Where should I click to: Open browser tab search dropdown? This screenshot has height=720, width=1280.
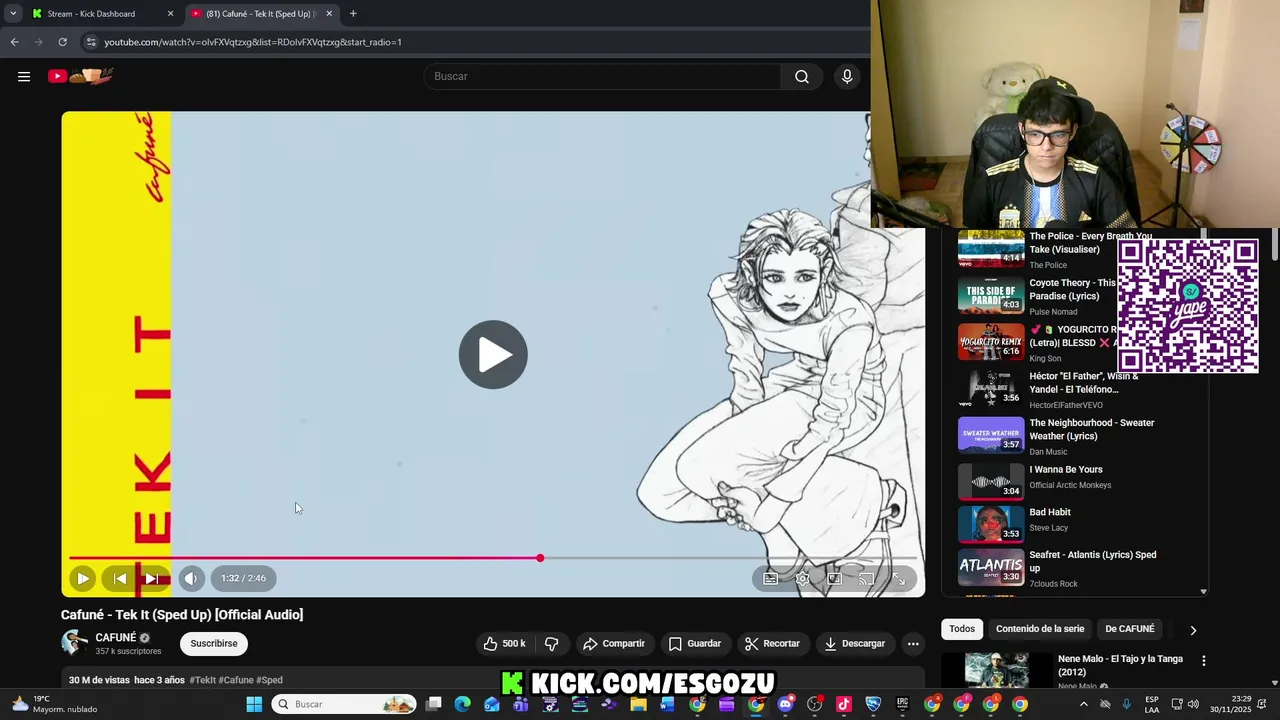[12, 14]
